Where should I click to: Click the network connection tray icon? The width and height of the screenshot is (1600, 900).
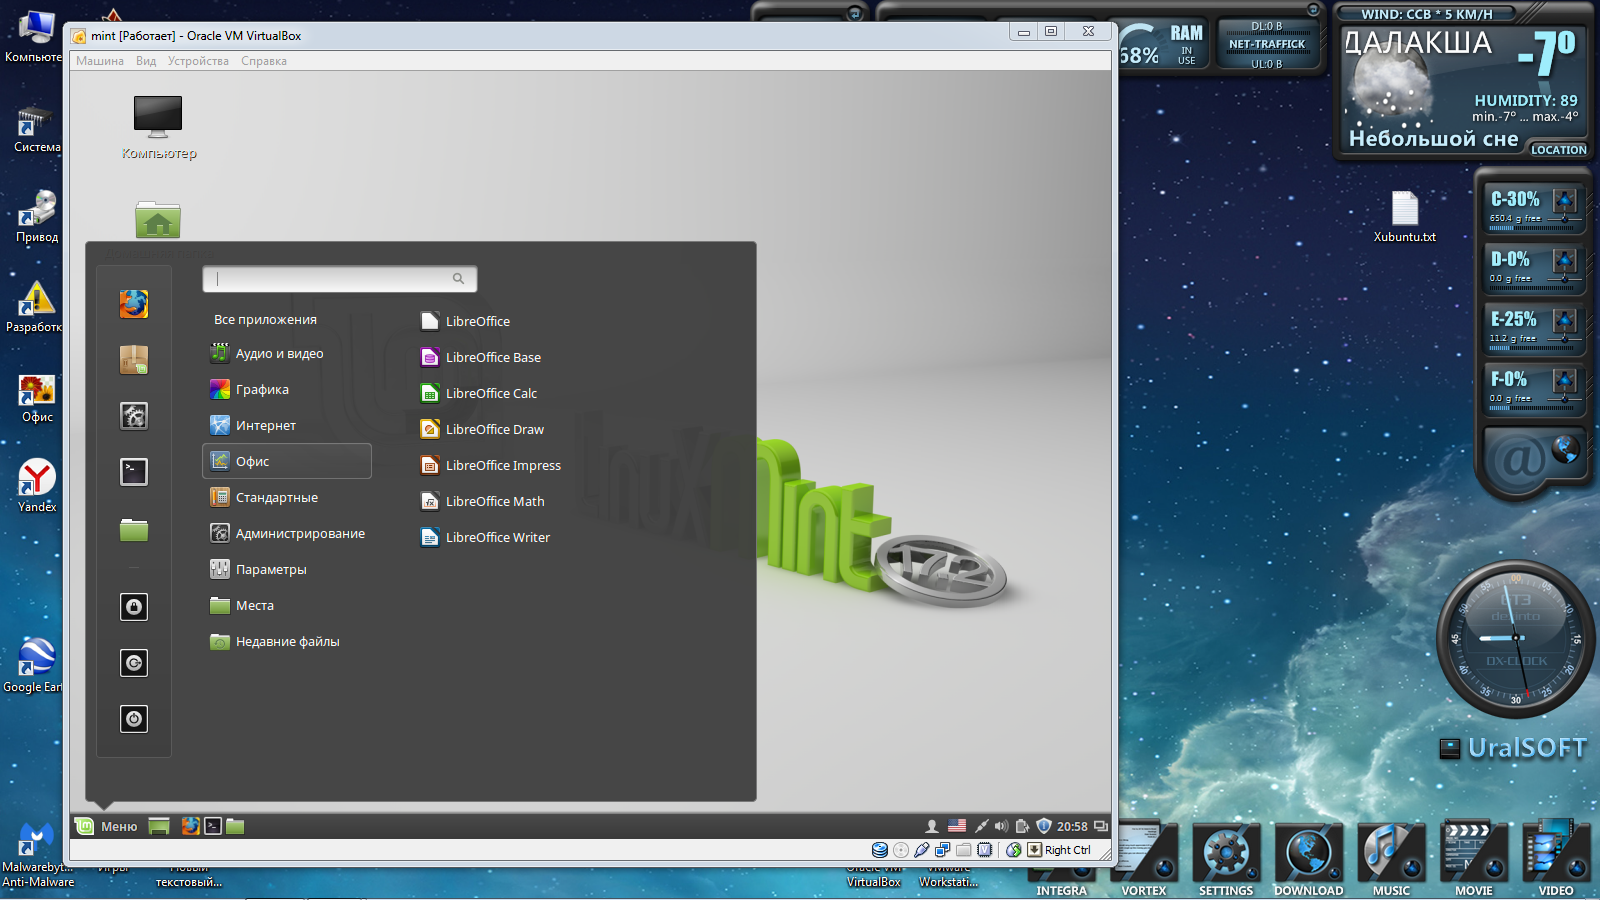(981, 826)
